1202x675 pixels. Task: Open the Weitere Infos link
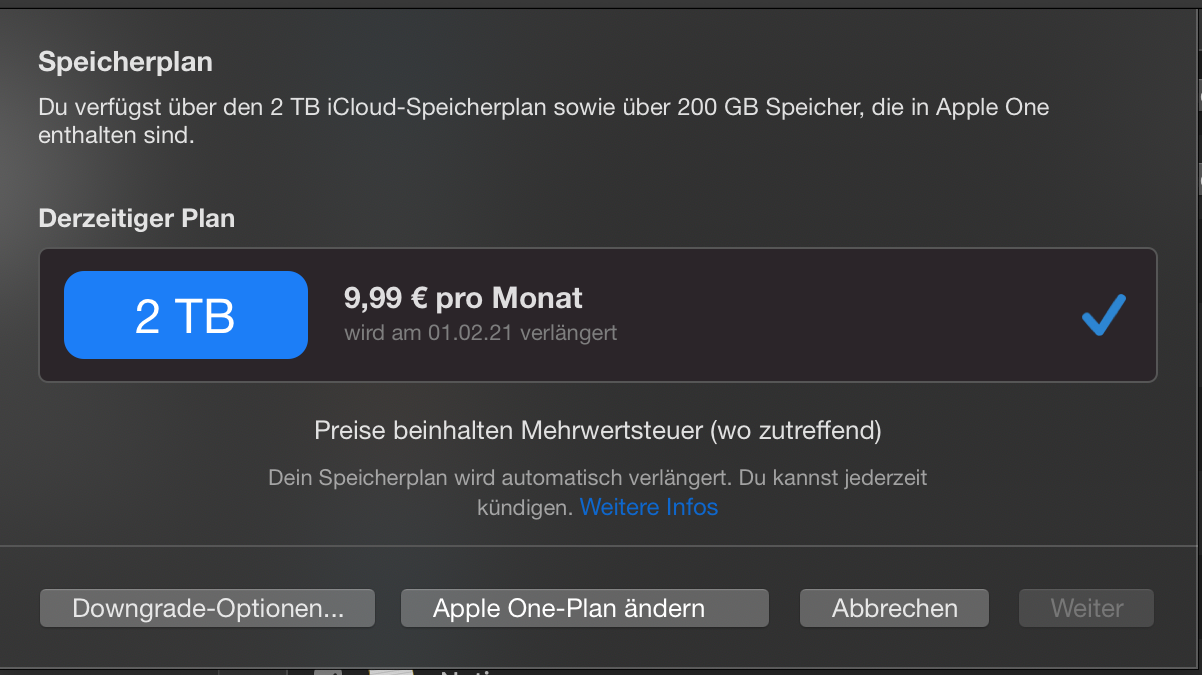(649, 507)
